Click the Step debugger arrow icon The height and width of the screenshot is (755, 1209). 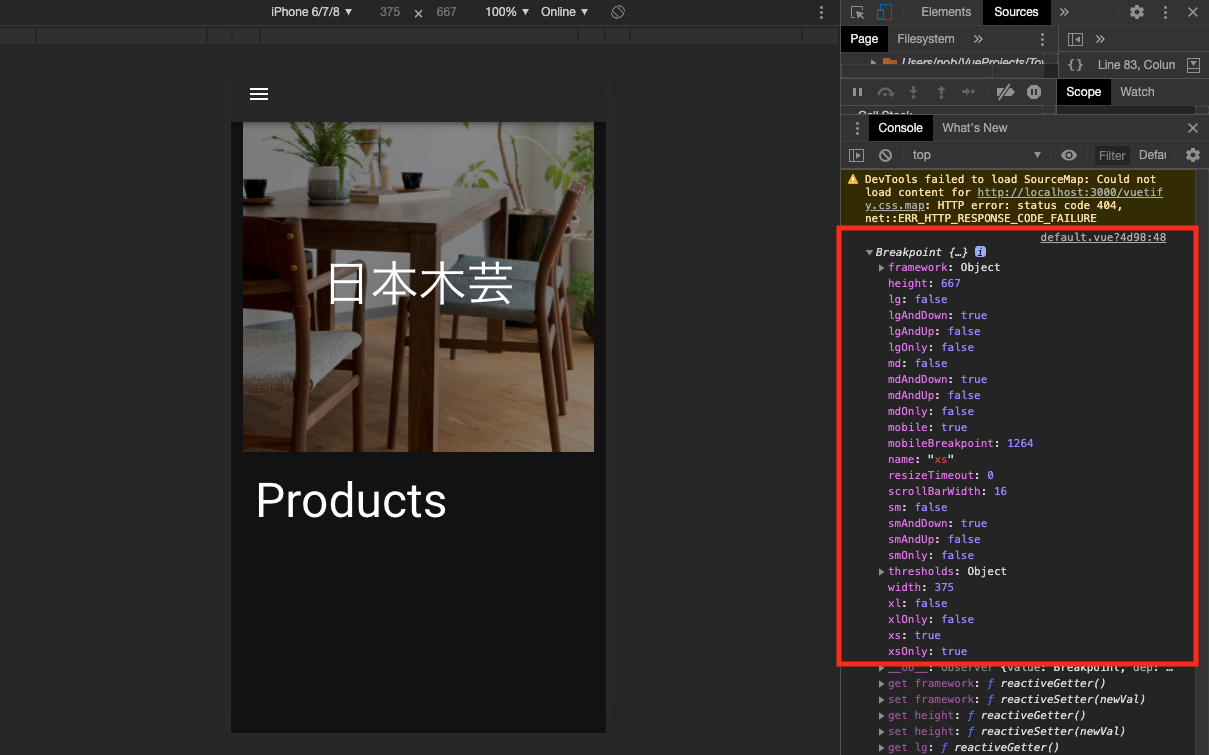968,92
